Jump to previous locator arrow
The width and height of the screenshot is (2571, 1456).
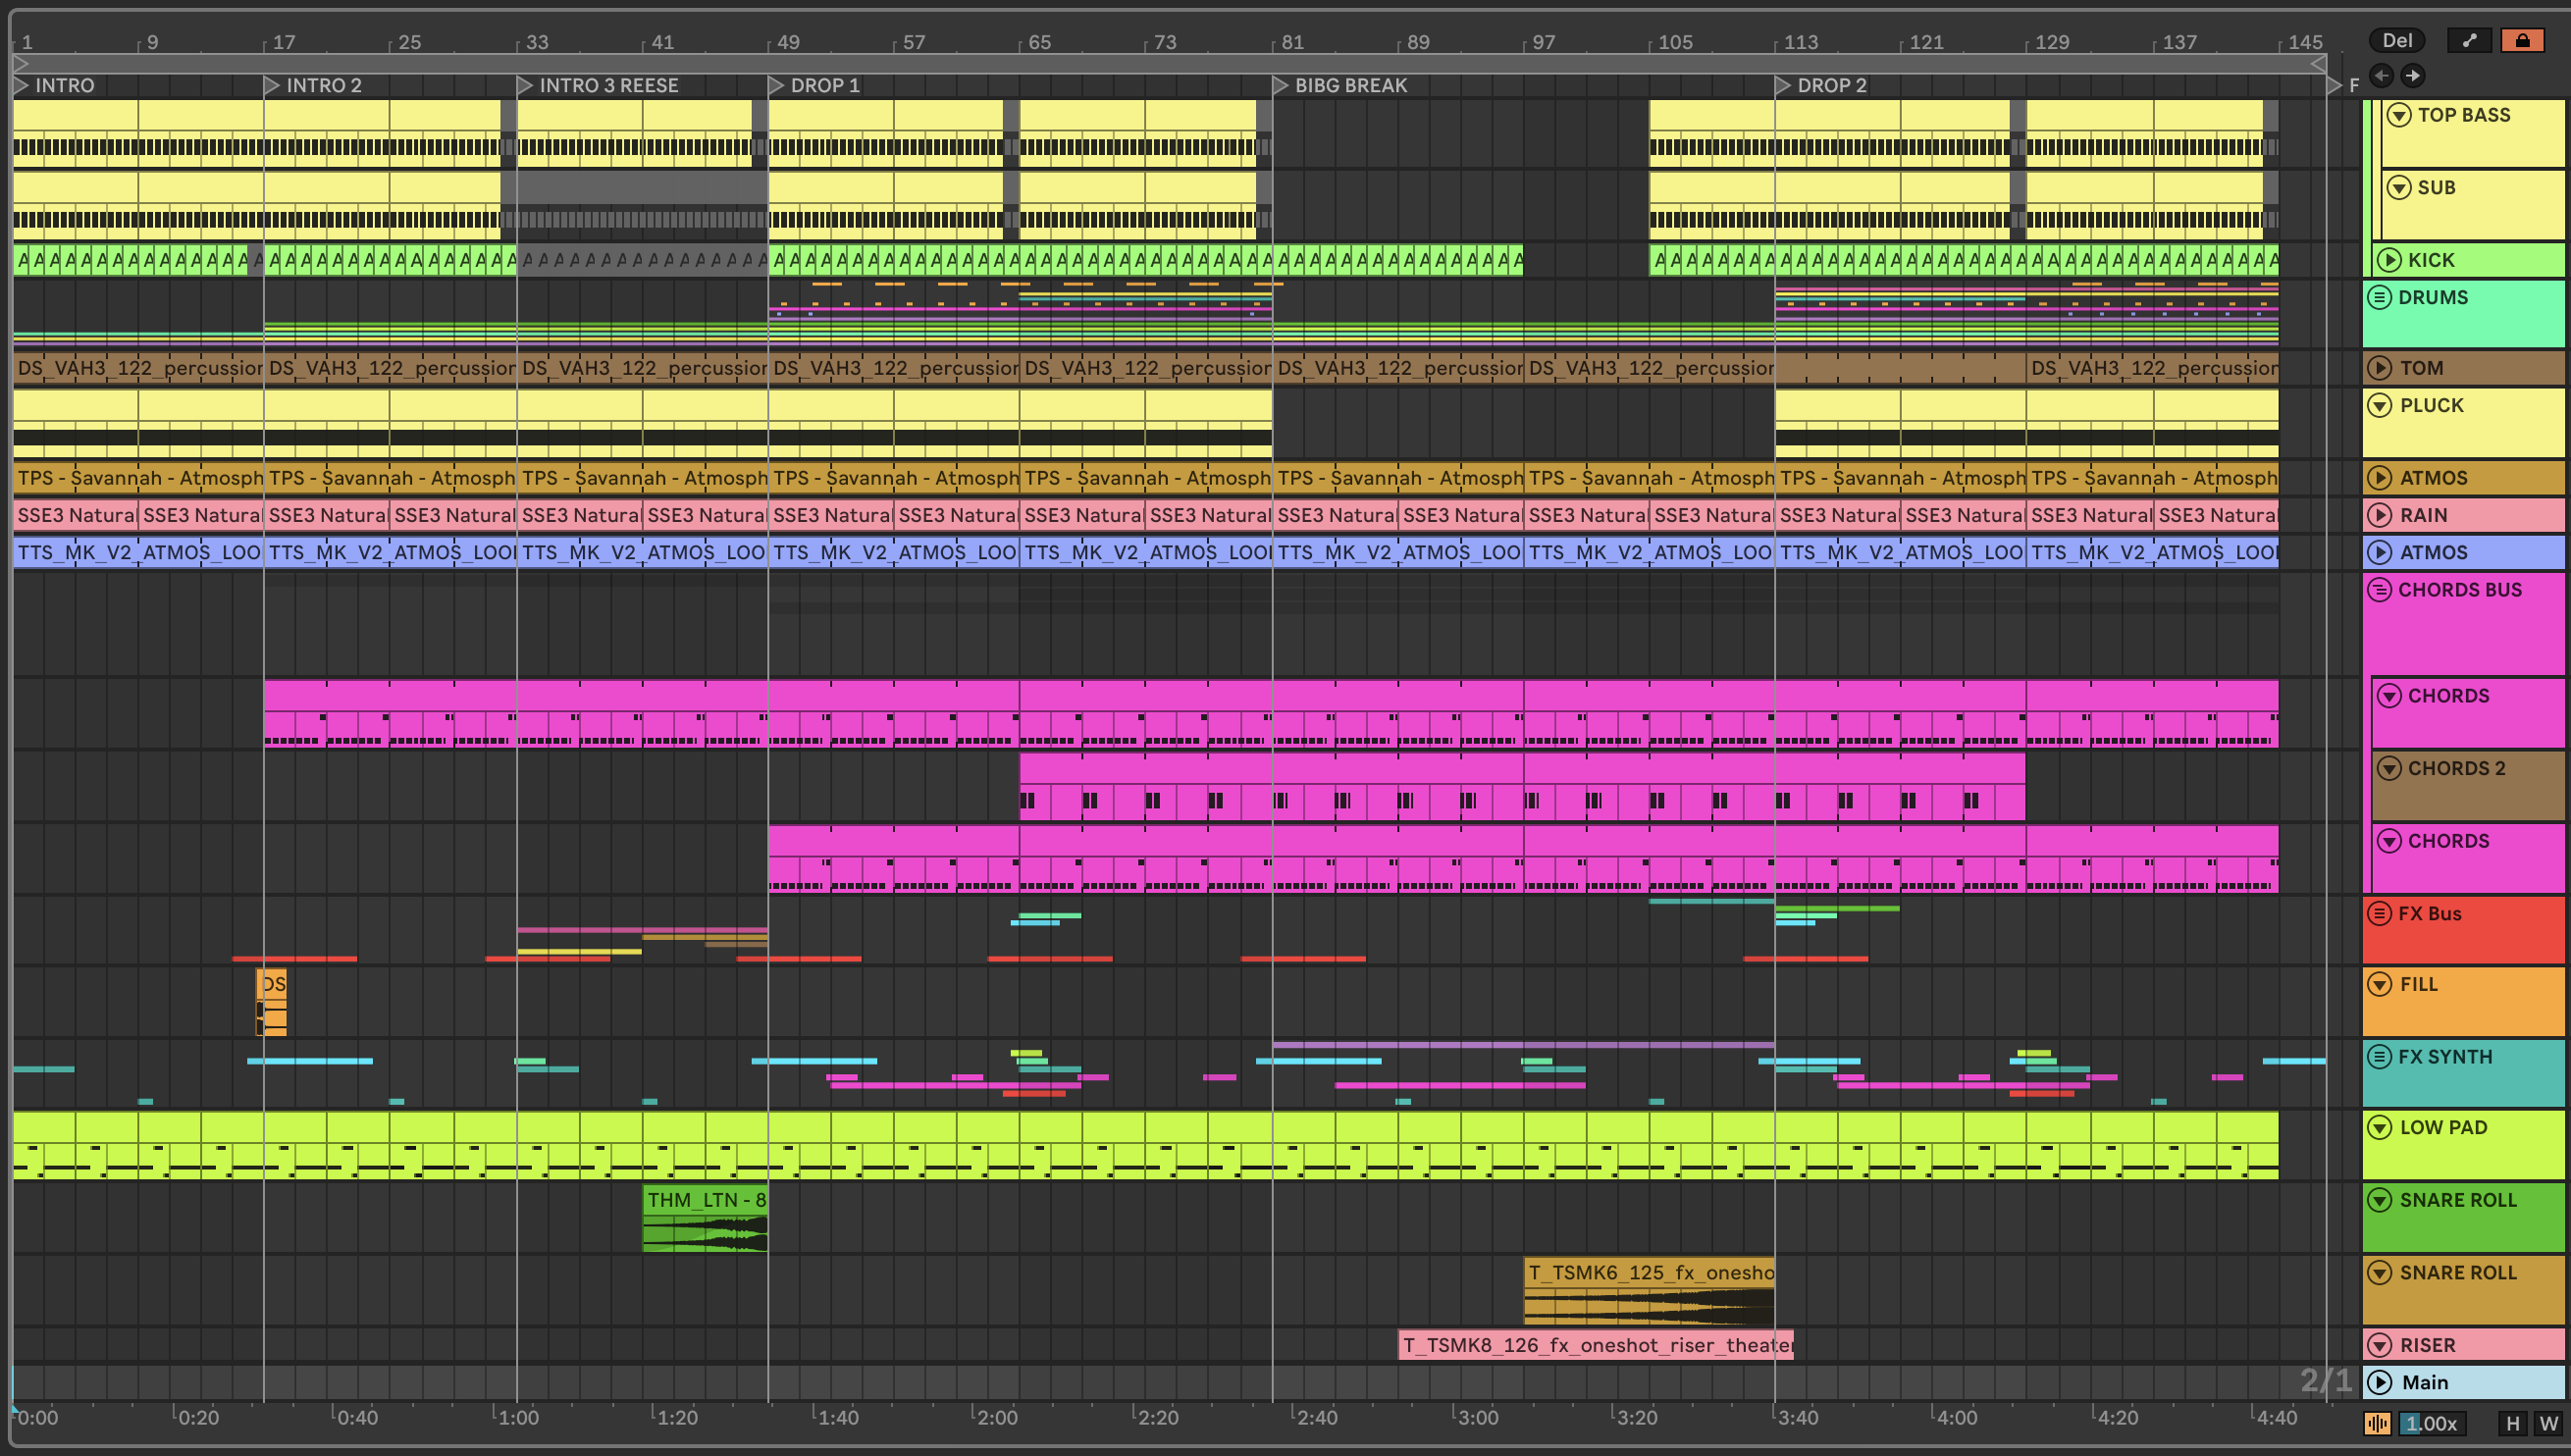[x=2381, y=75]
